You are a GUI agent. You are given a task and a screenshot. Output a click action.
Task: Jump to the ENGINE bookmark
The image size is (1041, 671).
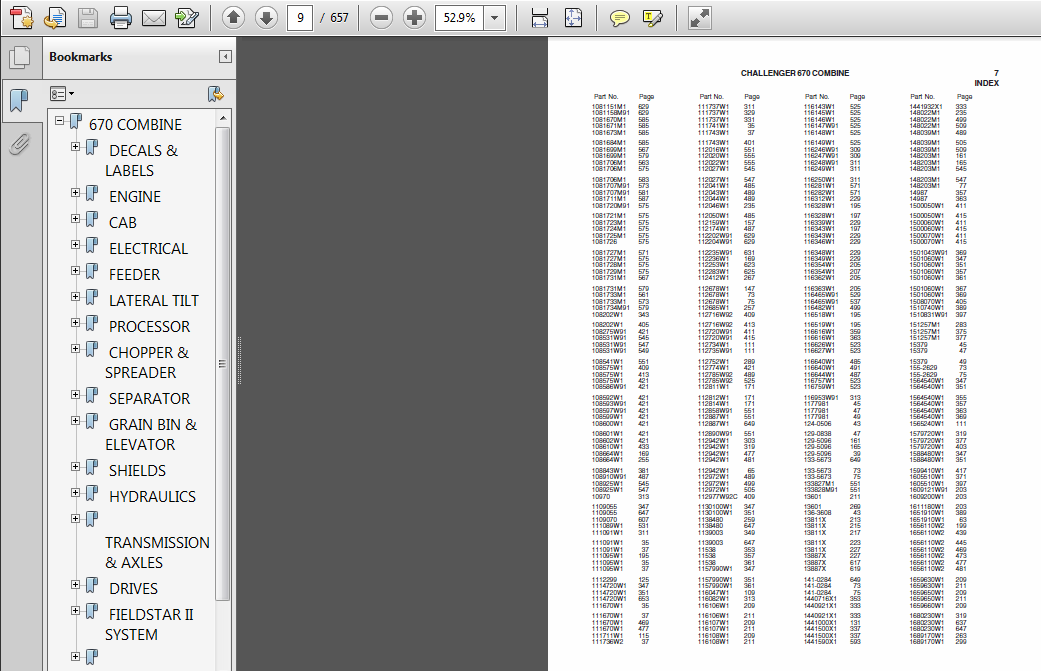pyautogui.click(x=135, y=196)
